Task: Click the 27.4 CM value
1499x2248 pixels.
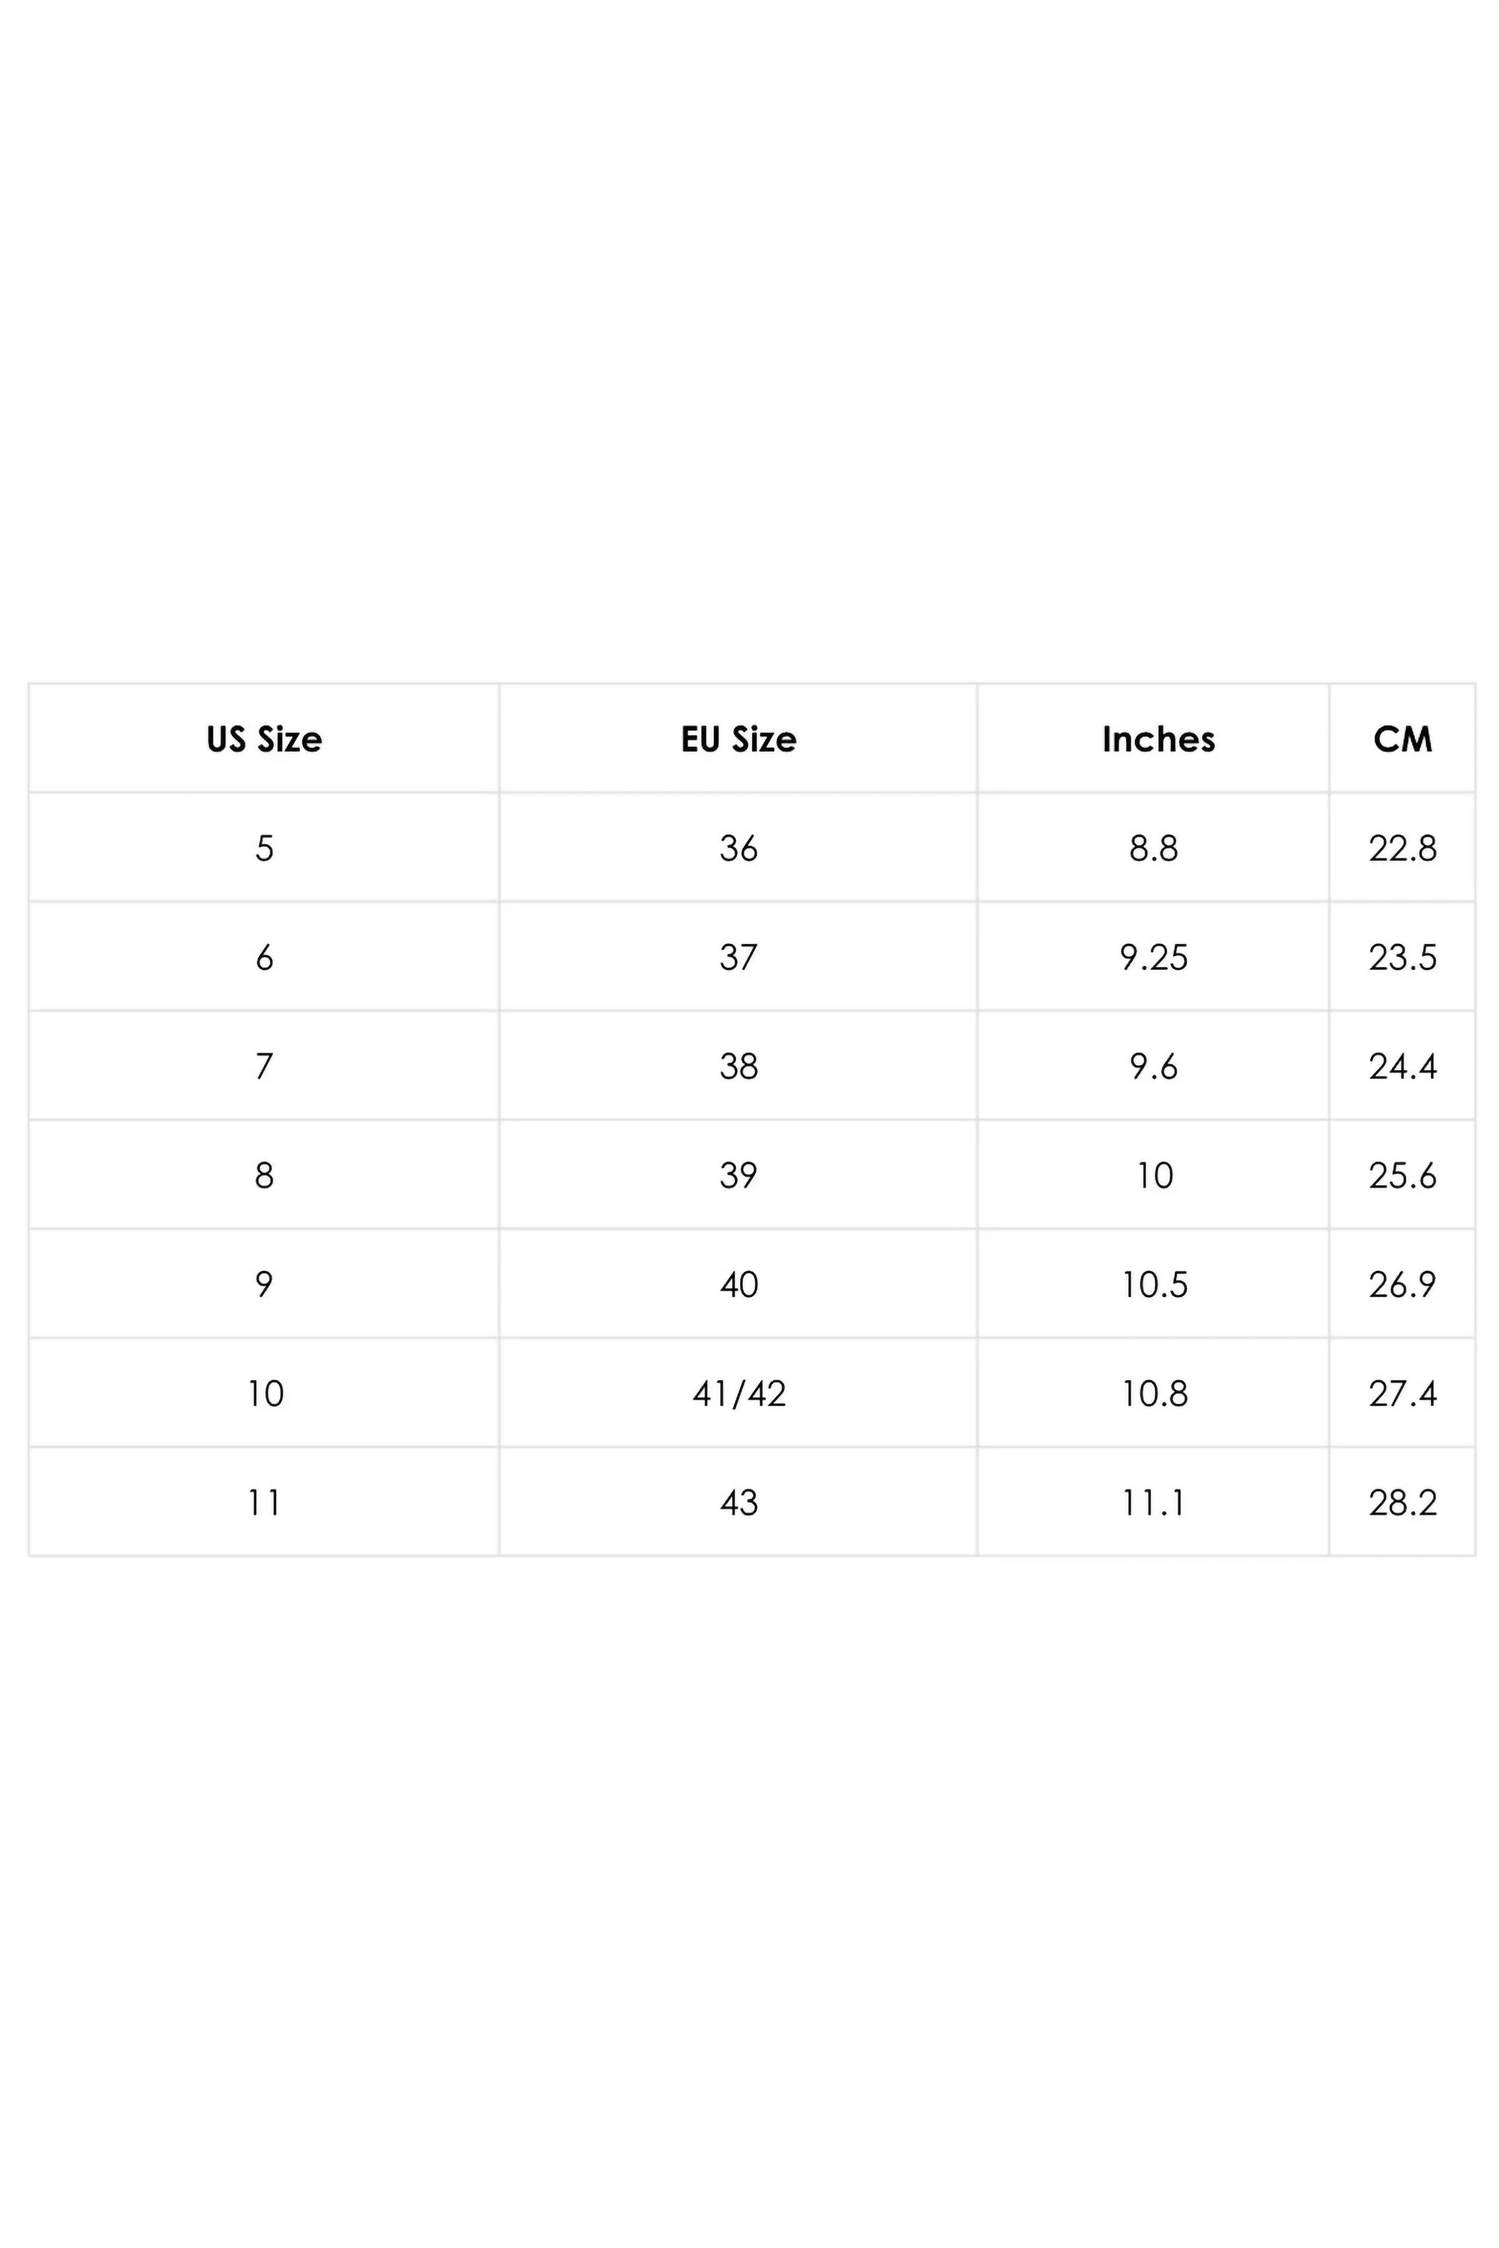Action: point(1402,1393)
